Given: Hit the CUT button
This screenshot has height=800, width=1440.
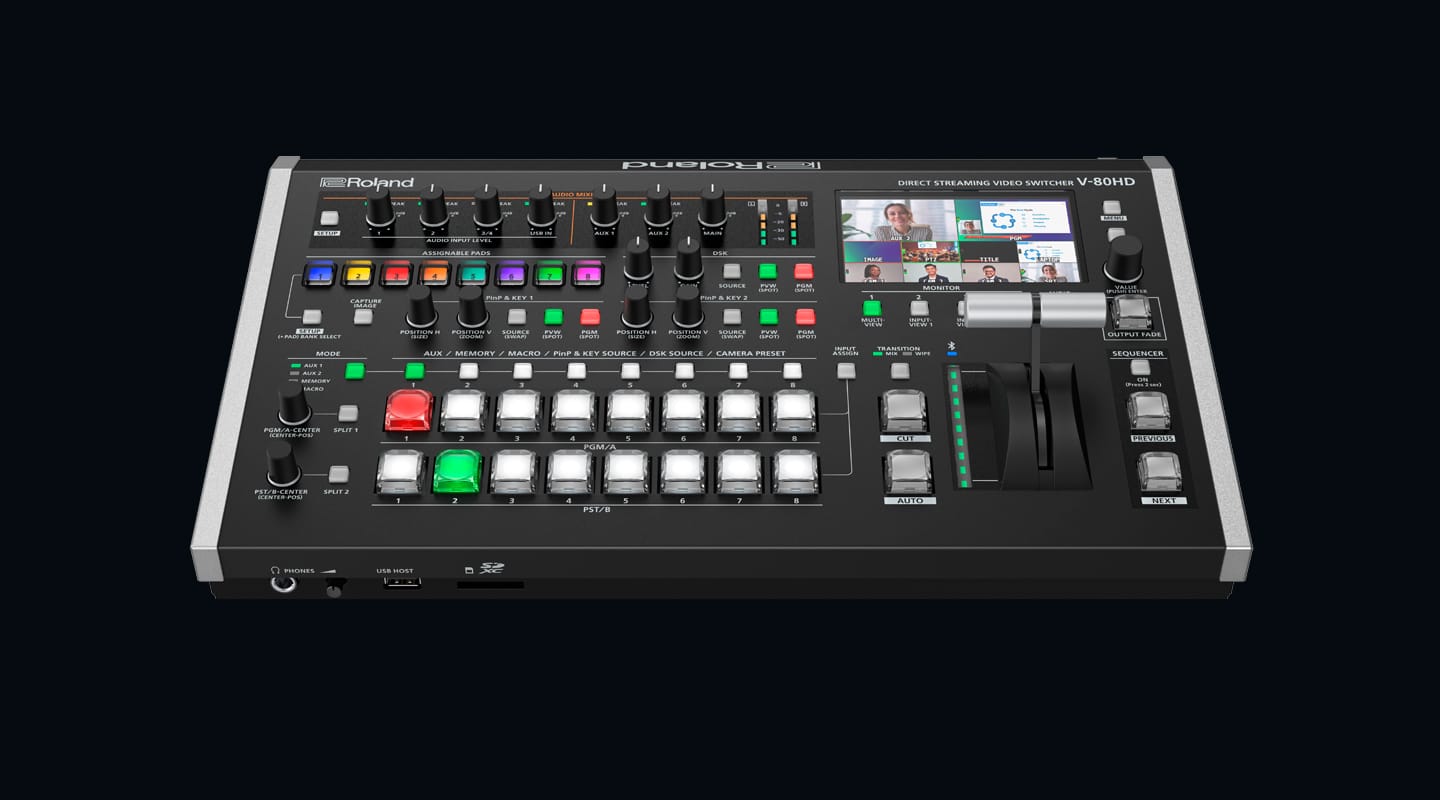Looking at the screenshot, I should tap(905, 410).
